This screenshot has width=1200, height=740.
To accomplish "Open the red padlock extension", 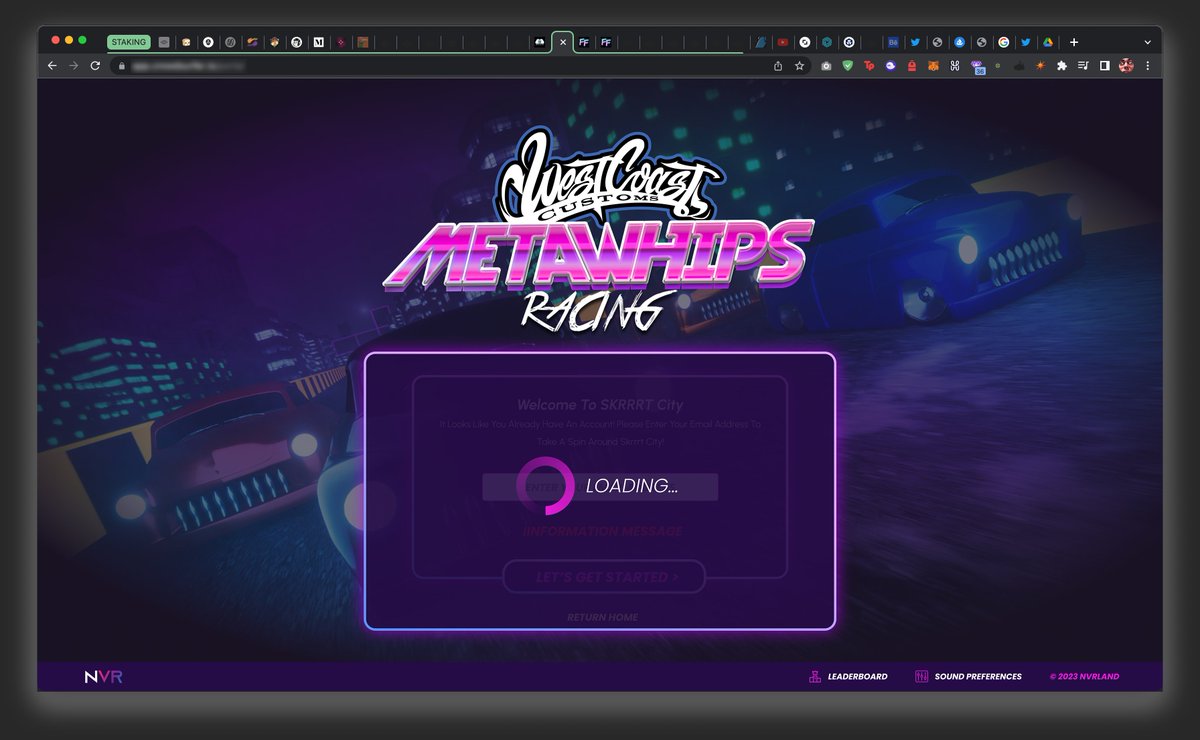I will tap(912, 65).
